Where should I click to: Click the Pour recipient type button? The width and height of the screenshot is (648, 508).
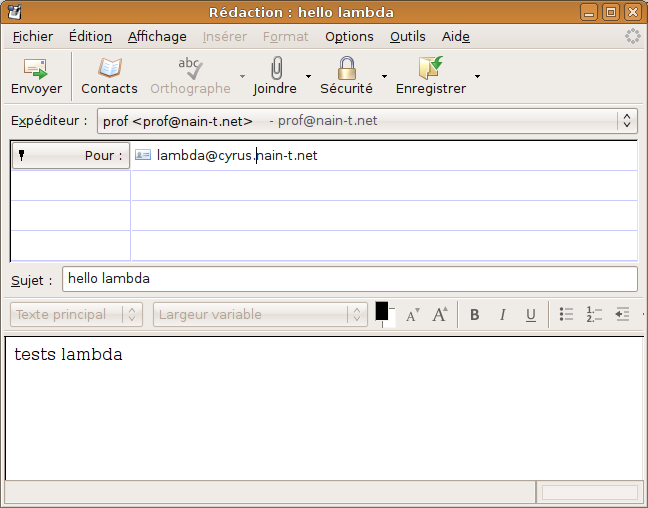(x=71, y=155)
